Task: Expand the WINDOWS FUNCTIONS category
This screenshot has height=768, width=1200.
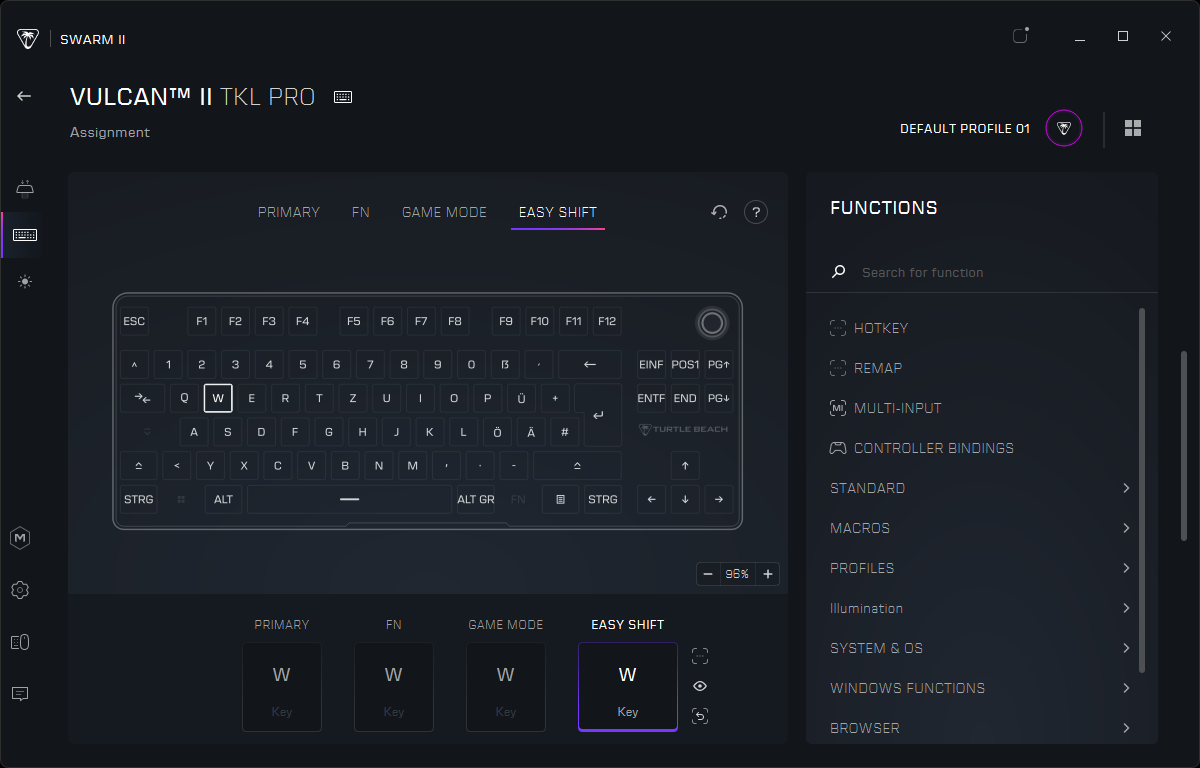Action: (x=980, y=688)
